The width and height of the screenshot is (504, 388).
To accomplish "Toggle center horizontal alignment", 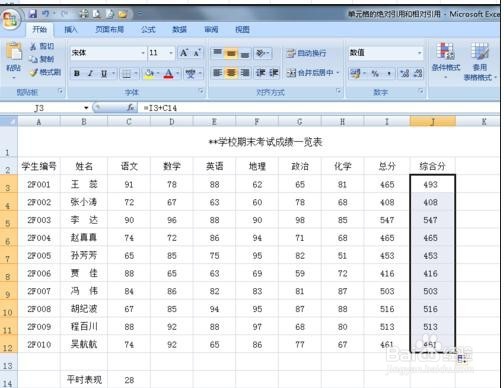I will 231,73.
